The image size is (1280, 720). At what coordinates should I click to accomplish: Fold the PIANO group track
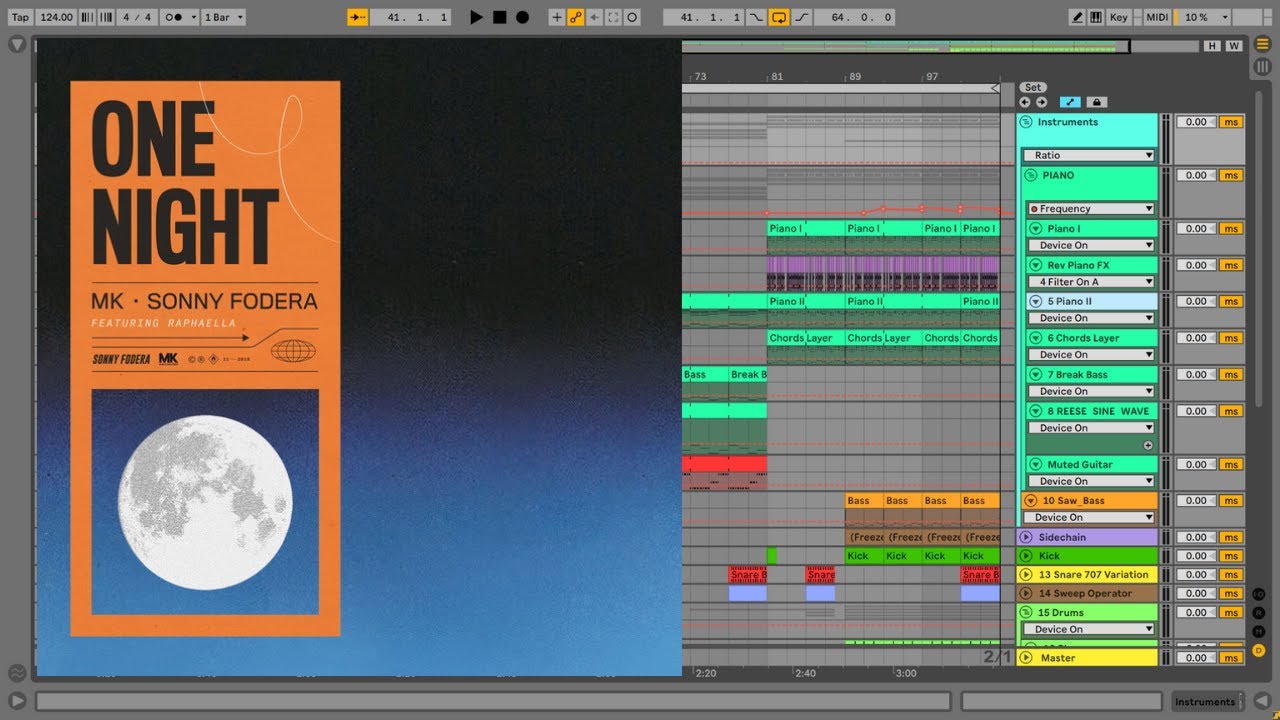1031,175
